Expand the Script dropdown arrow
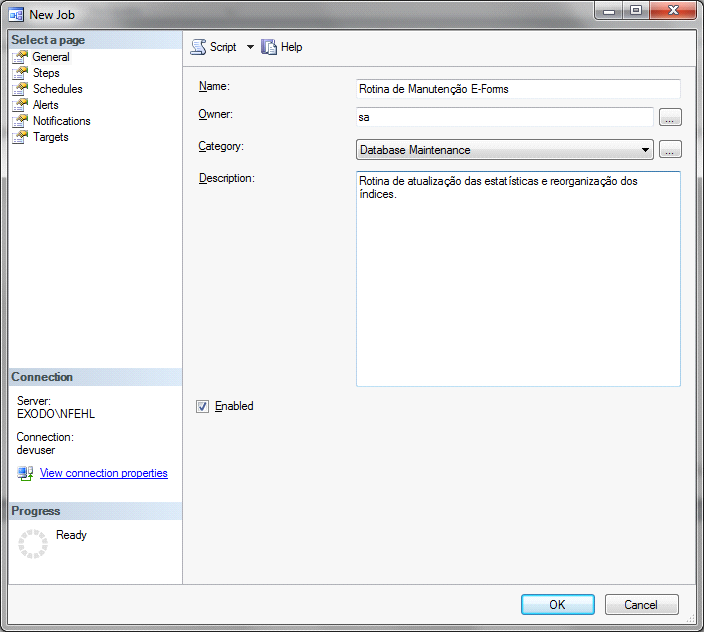Screen dimensions: 704x632 [x=250, y=47]
